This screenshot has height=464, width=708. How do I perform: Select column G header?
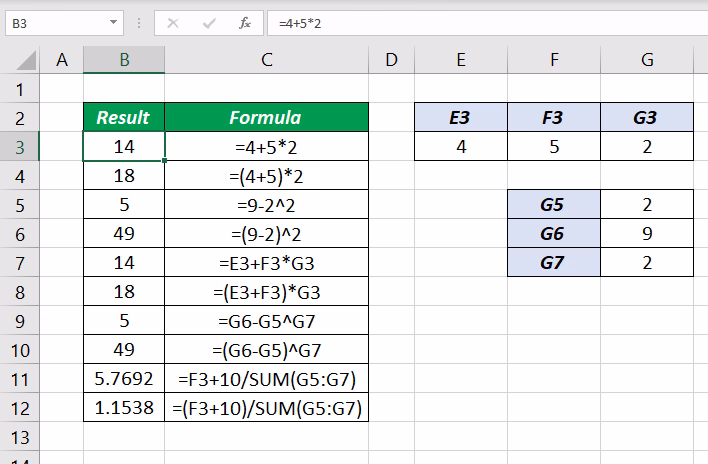coord(647,60)
